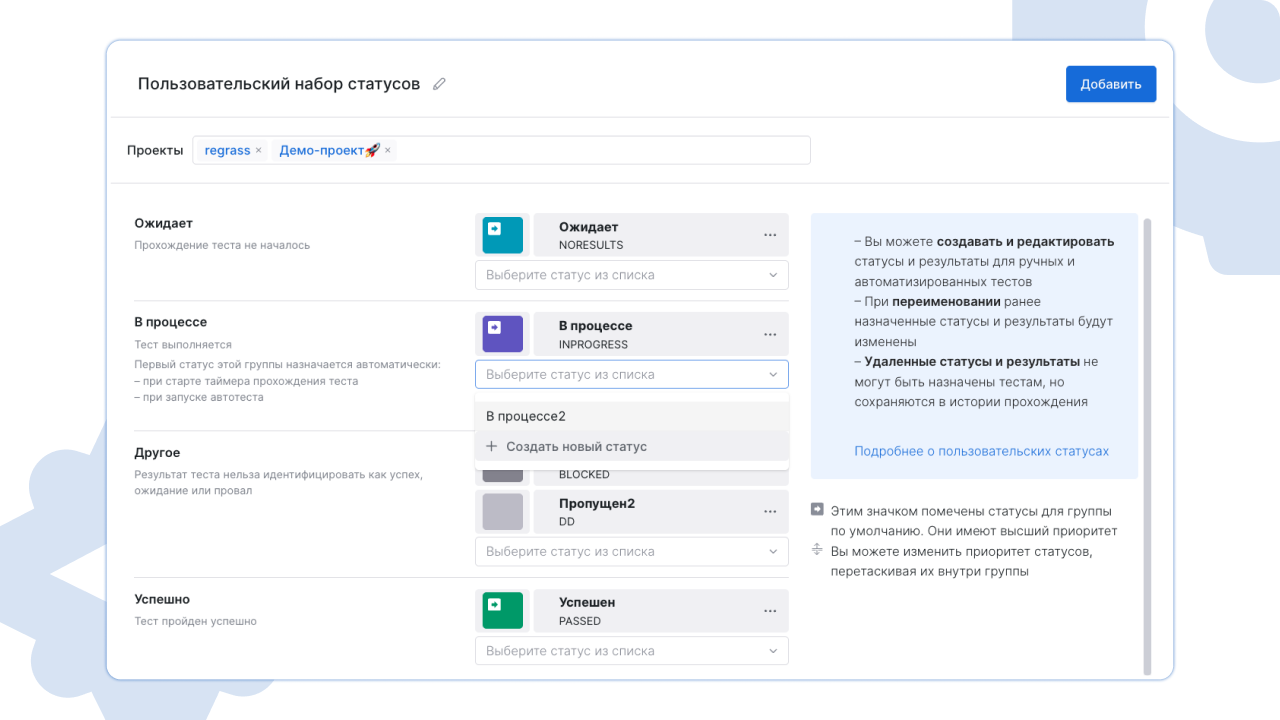The image size is (1280, 720).
Task: Select В процессе2 from the dropdown list
Action: (x=526, y=416)
